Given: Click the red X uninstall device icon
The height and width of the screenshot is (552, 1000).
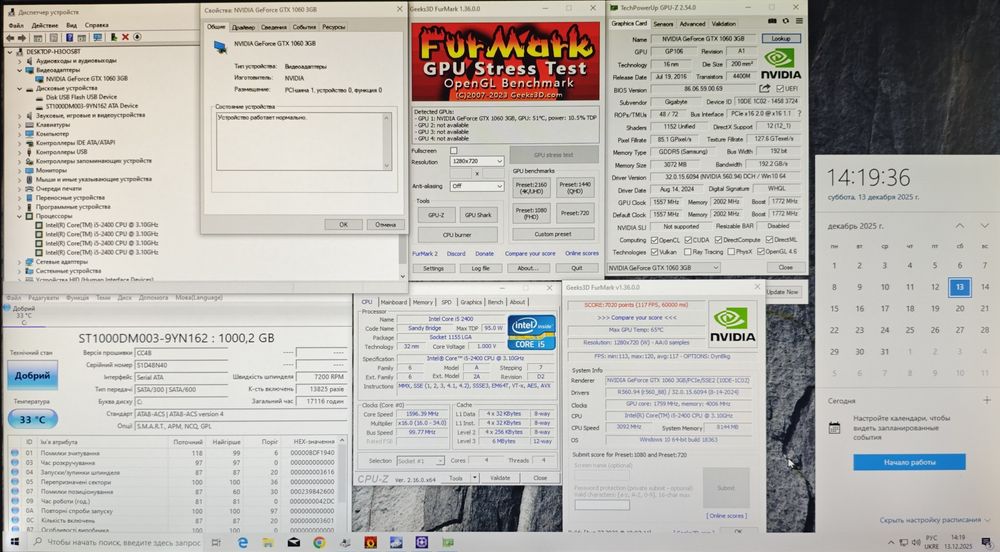Looking at the screenshot, I should pyautogui.click(x=126, y=38).
